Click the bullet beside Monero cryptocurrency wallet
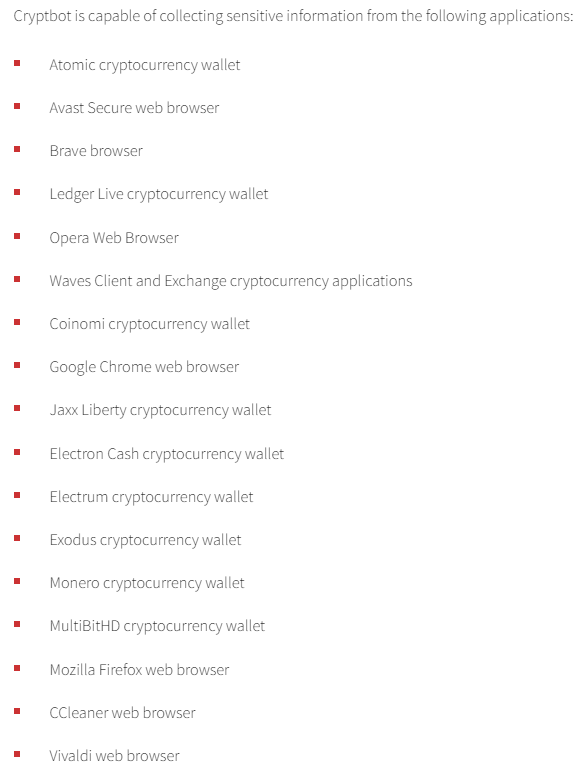 (x=17, y=581)
